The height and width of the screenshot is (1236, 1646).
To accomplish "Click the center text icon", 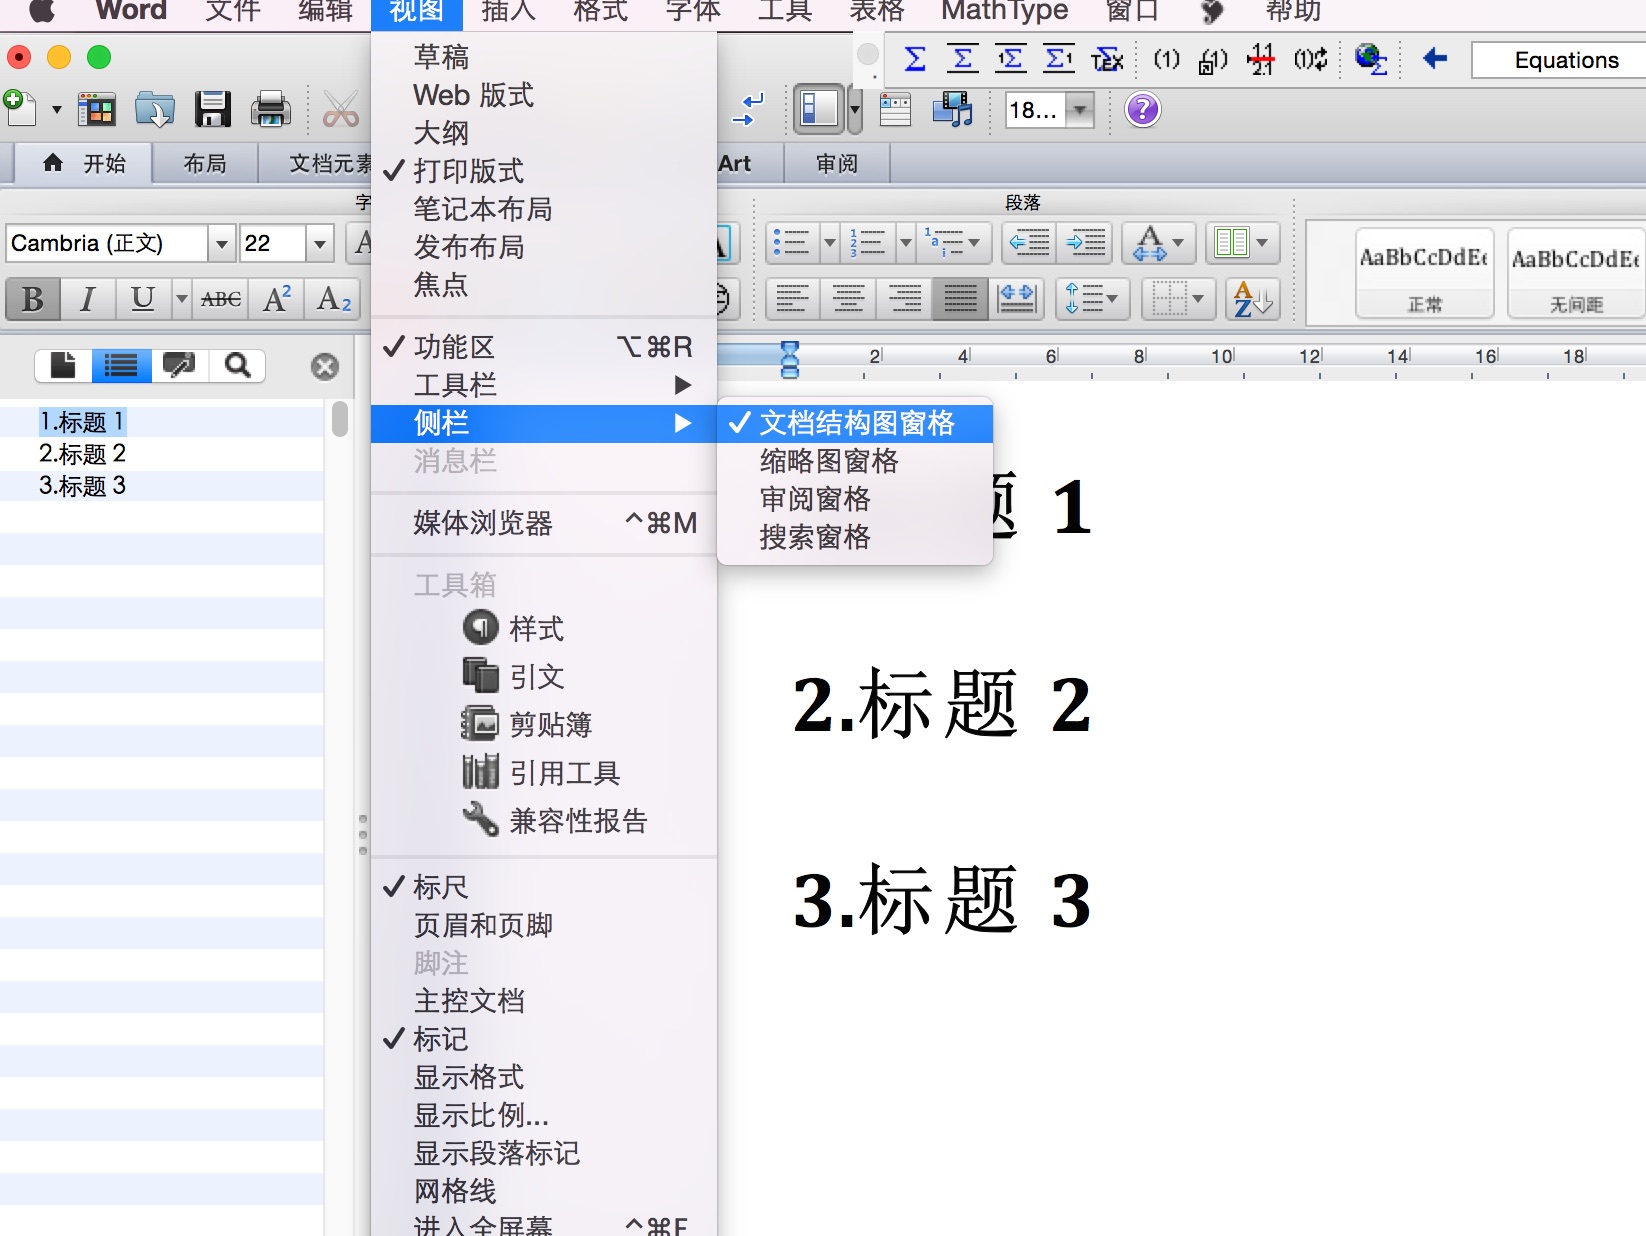I will click(x=848, y=298).
